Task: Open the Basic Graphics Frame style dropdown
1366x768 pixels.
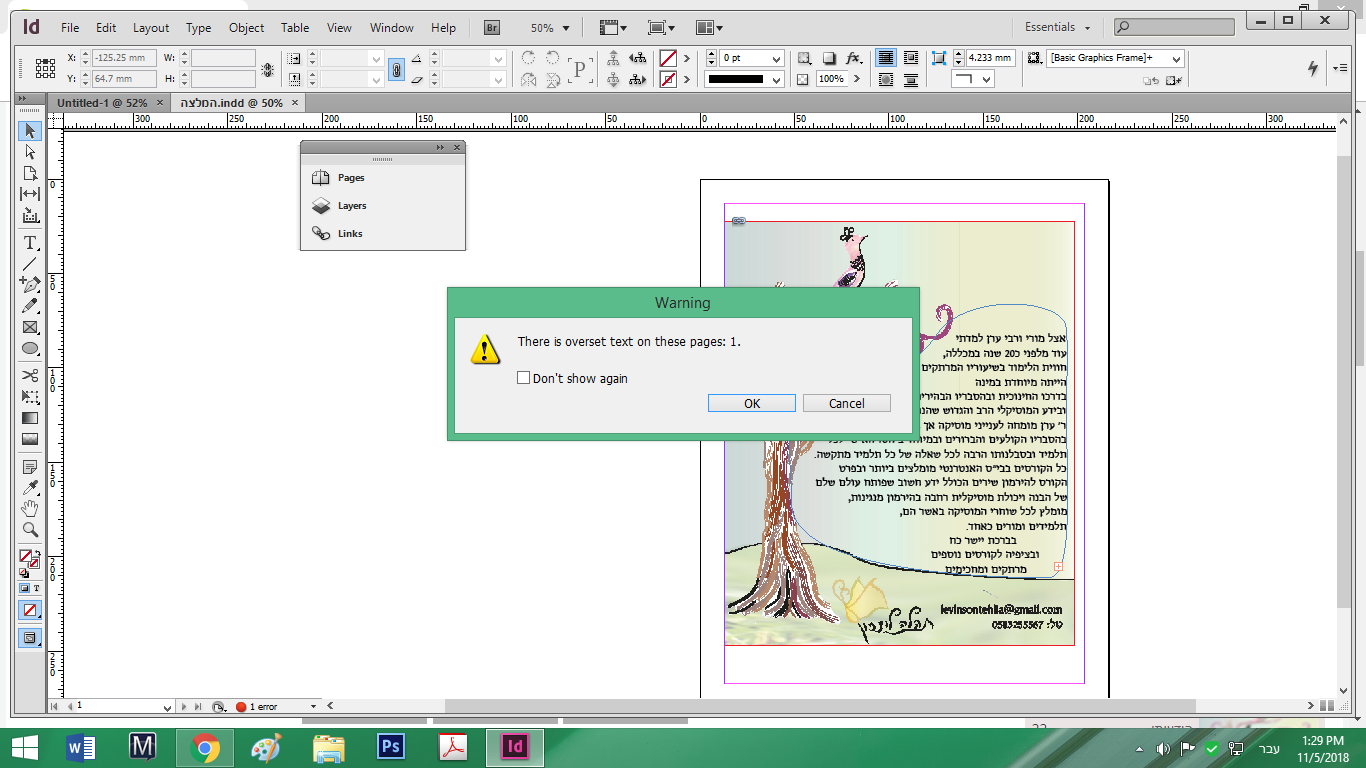Action: (1176, 59)
